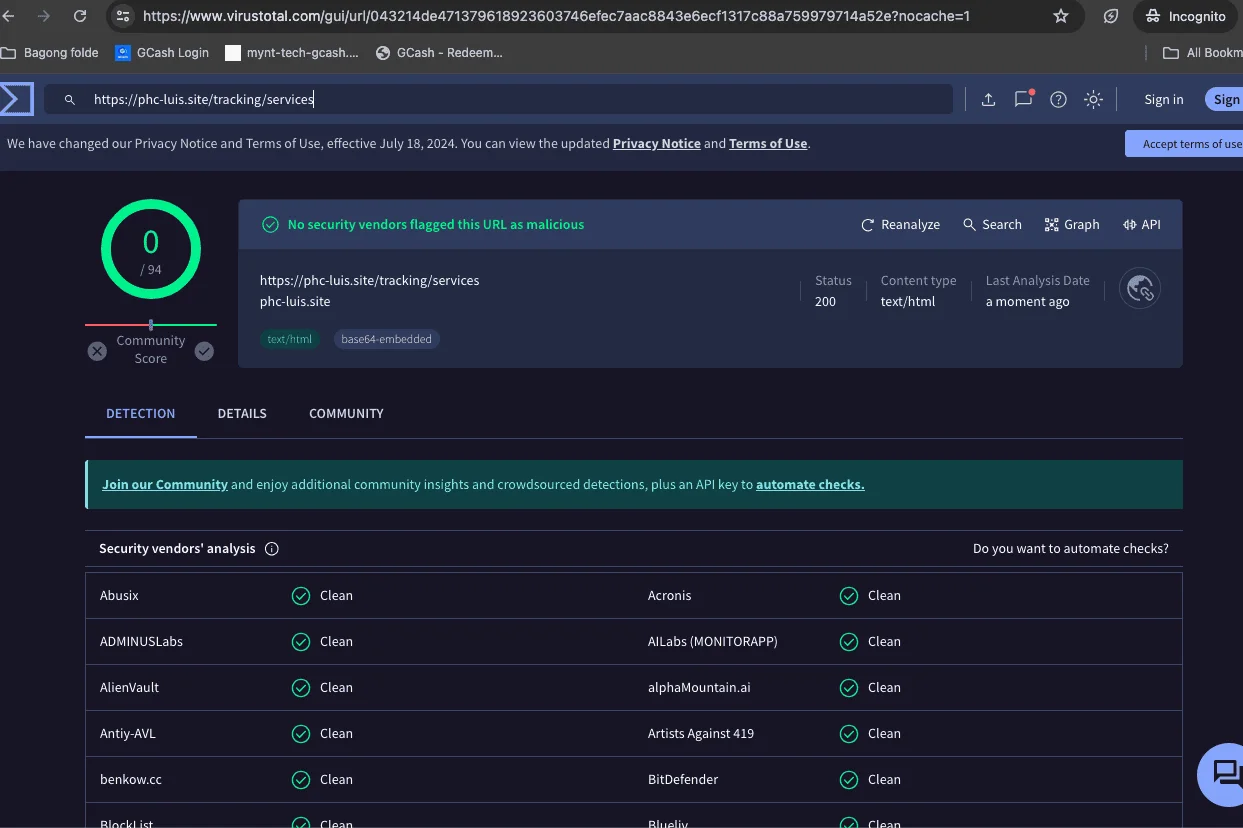1243x828 pixels.
Task: Click the extension icon beside Incognito
Action: pos(1111,16)
